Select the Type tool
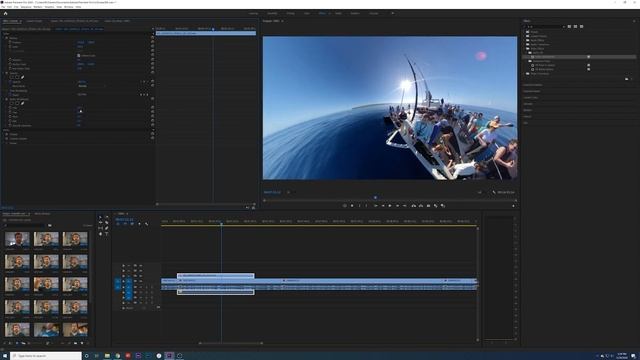Image resolution: width=640 pixels, height=360 pixels. [107, 234]
